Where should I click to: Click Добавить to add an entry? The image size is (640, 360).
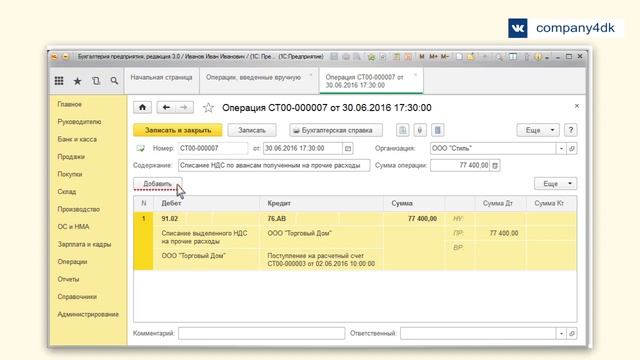(158, 184)
